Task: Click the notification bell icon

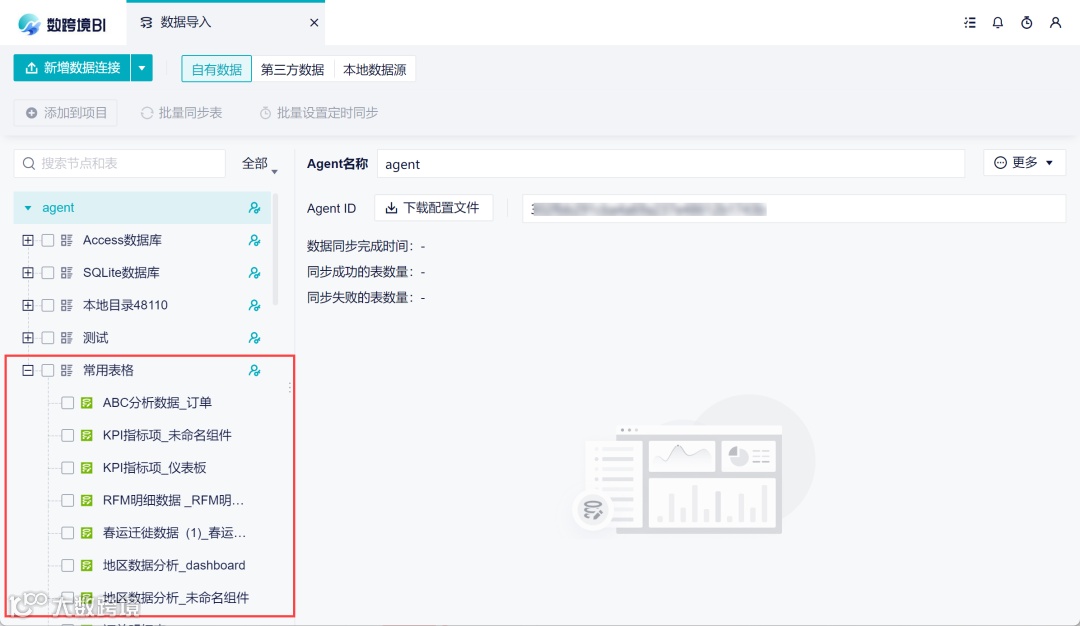Action: 997,22
